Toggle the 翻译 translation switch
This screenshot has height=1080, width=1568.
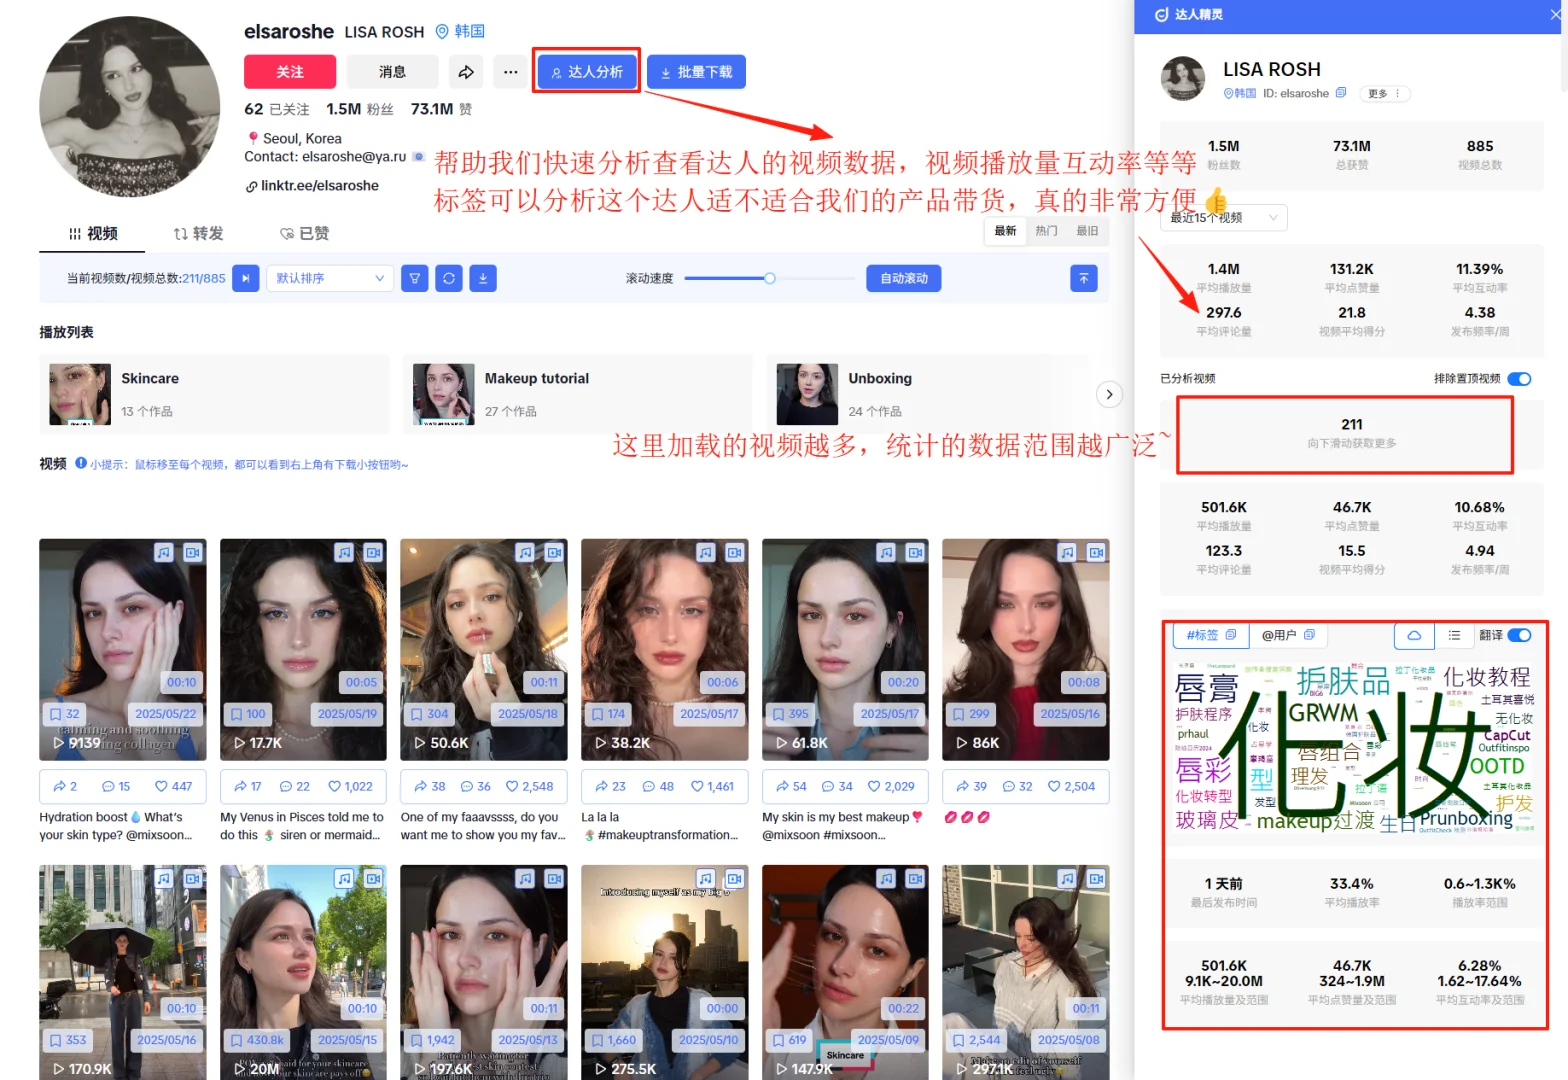pyautogui.click(x=1519, y=635)
